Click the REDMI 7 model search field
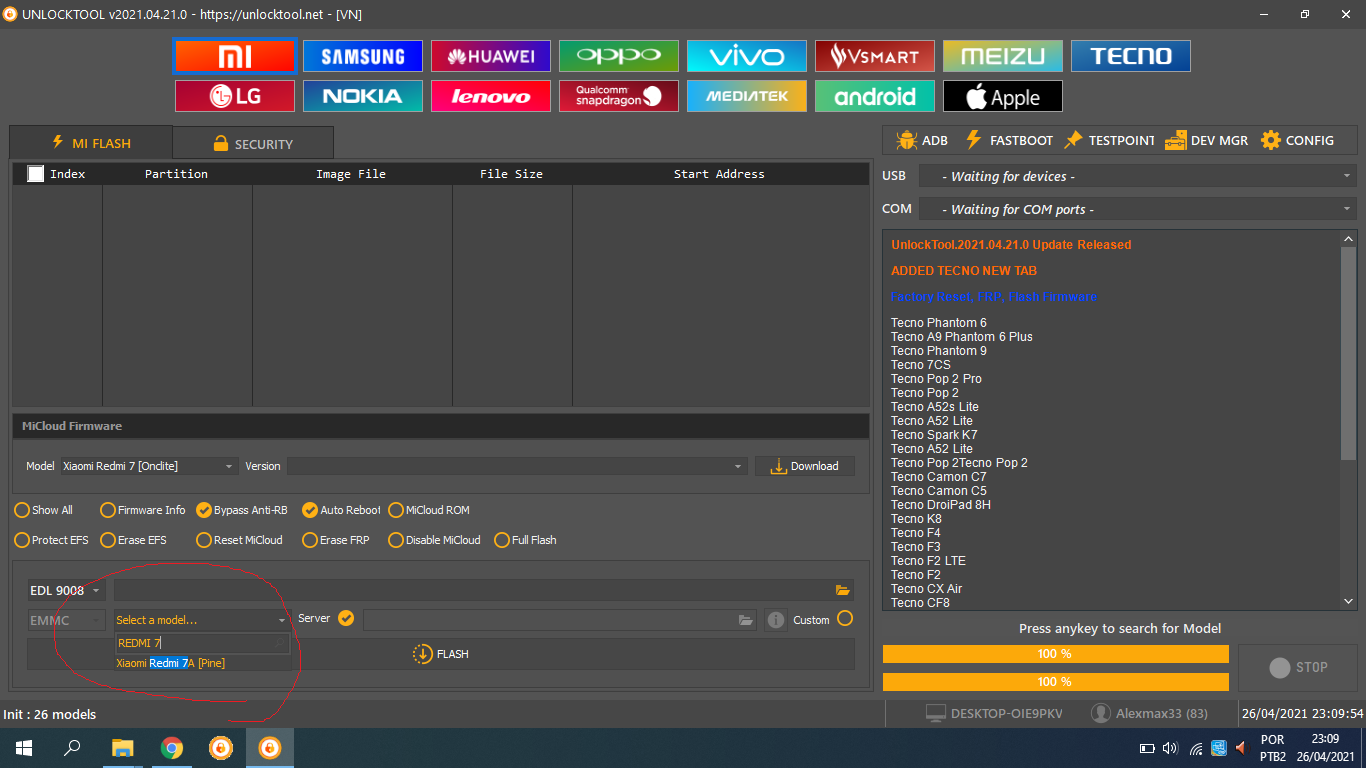The width and height of the screenshot is (1366, 768). click(x=202, y=643)
